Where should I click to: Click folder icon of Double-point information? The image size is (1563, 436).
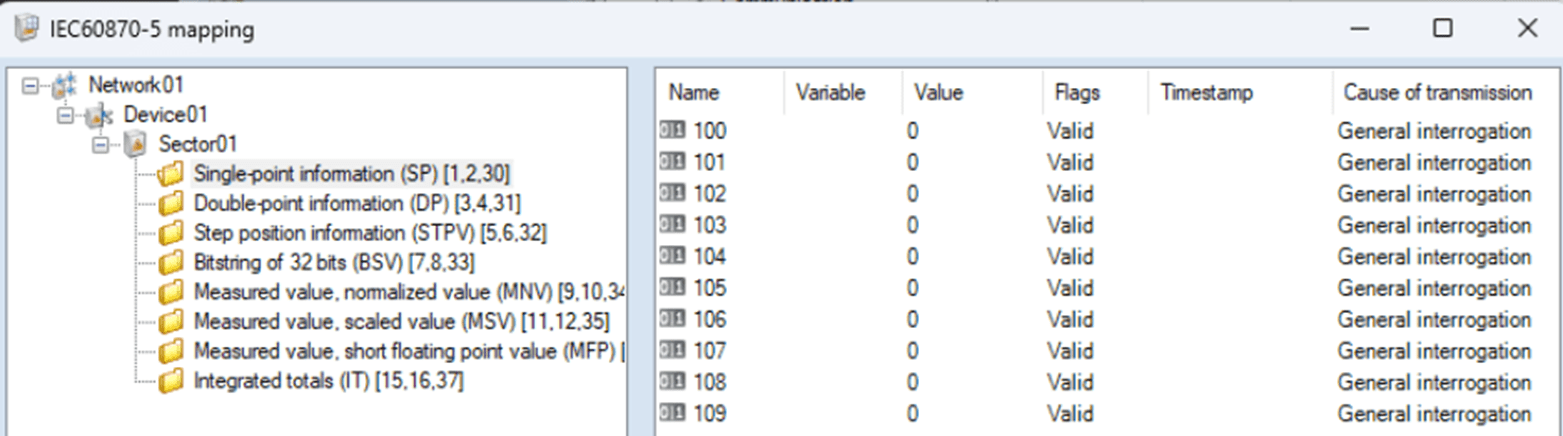(x=171, y=204)
